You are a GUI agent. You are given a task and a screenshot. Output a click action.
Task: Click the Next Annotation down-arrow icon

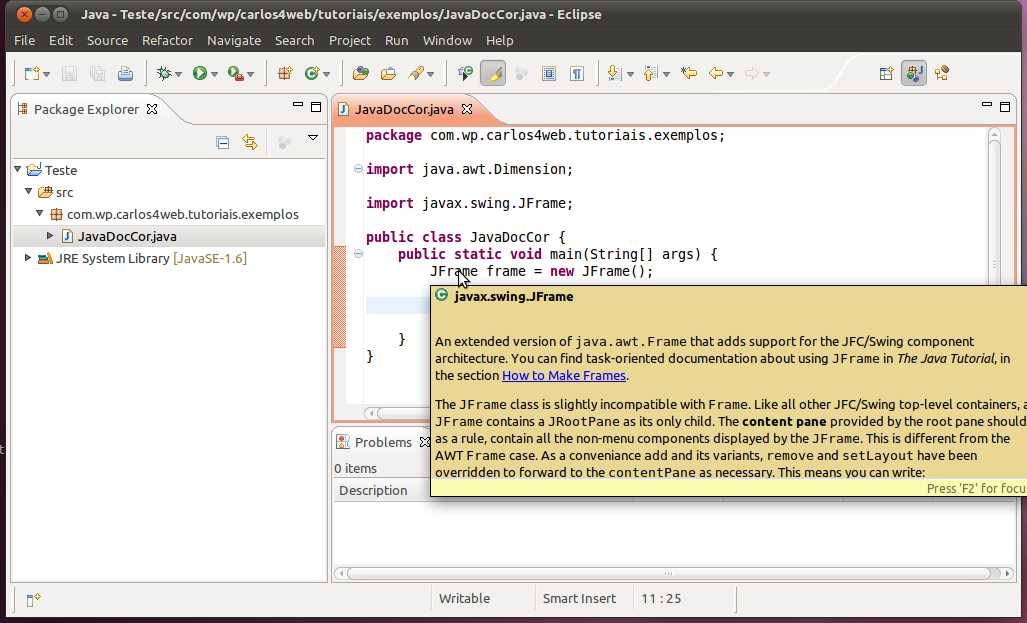(x=614, y=73)
